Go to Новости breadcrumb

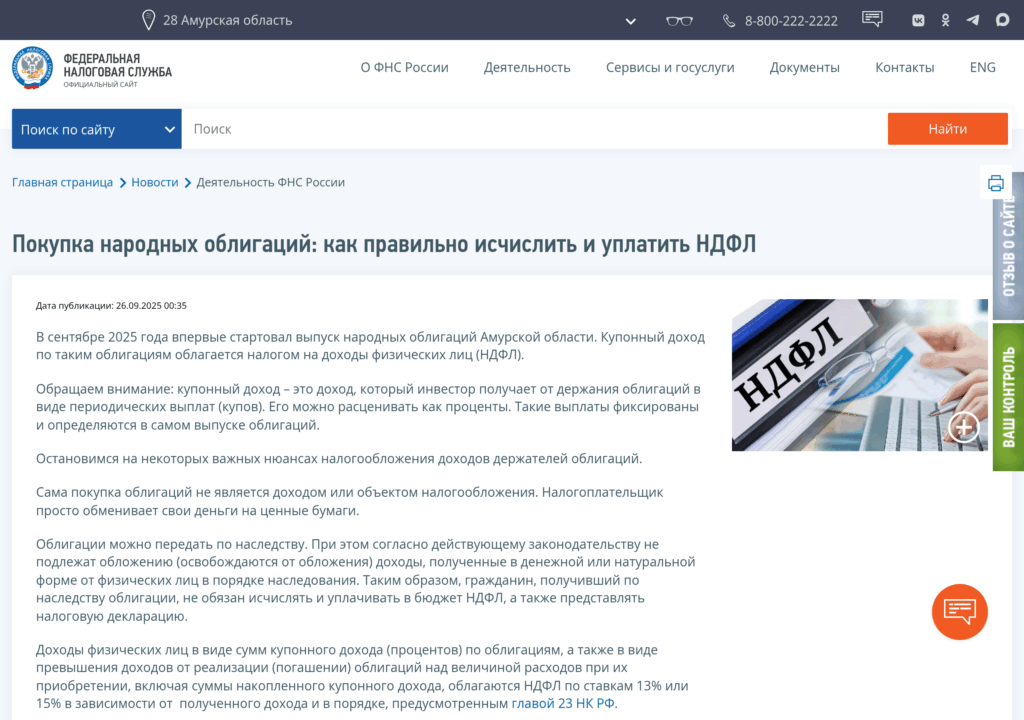tap(155, 182)
